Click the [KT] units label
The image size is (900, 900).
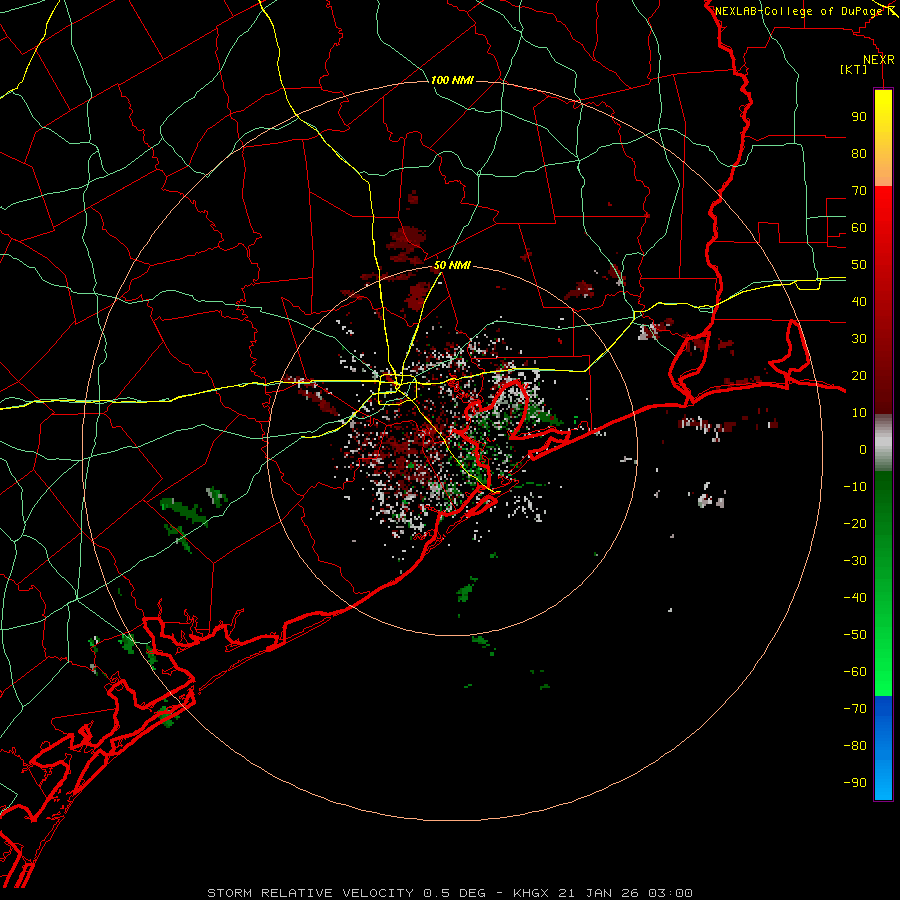tap(854, 69)
